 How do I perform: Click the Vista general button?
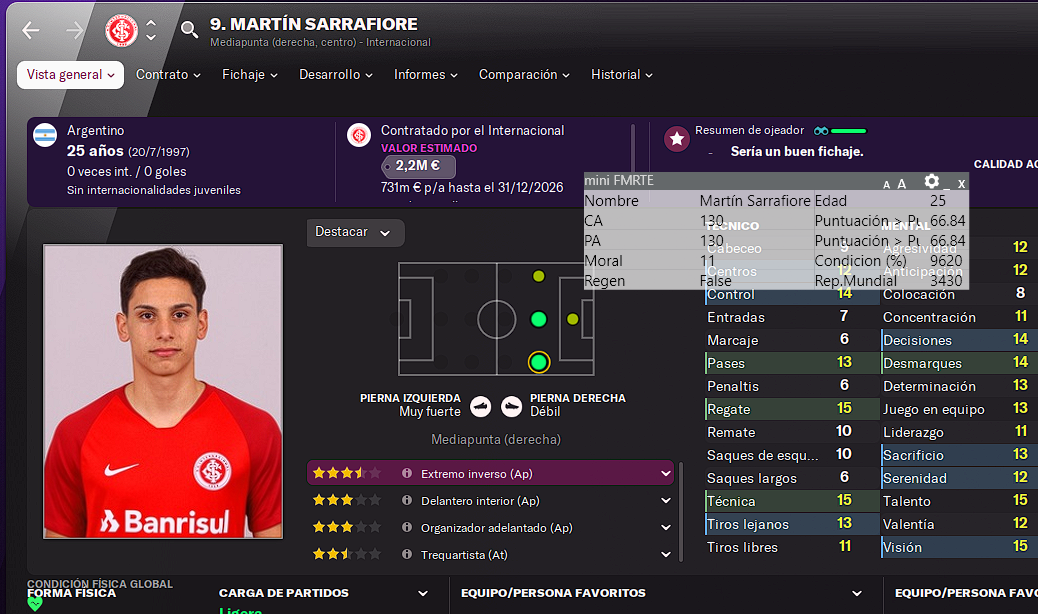(x=70, y=75)
